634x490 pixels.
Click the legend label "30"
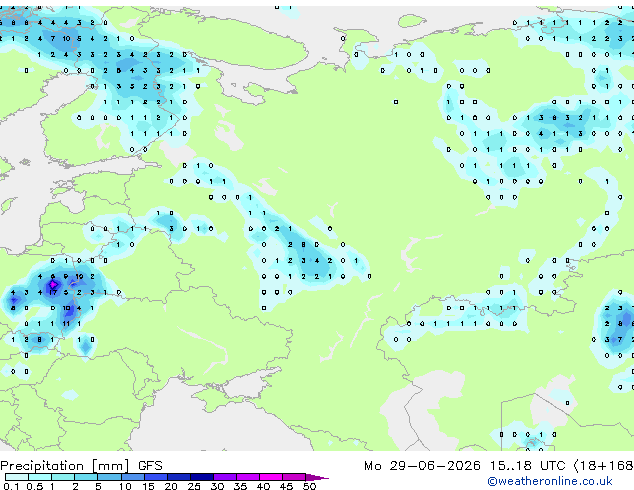[x=217, y=486]
